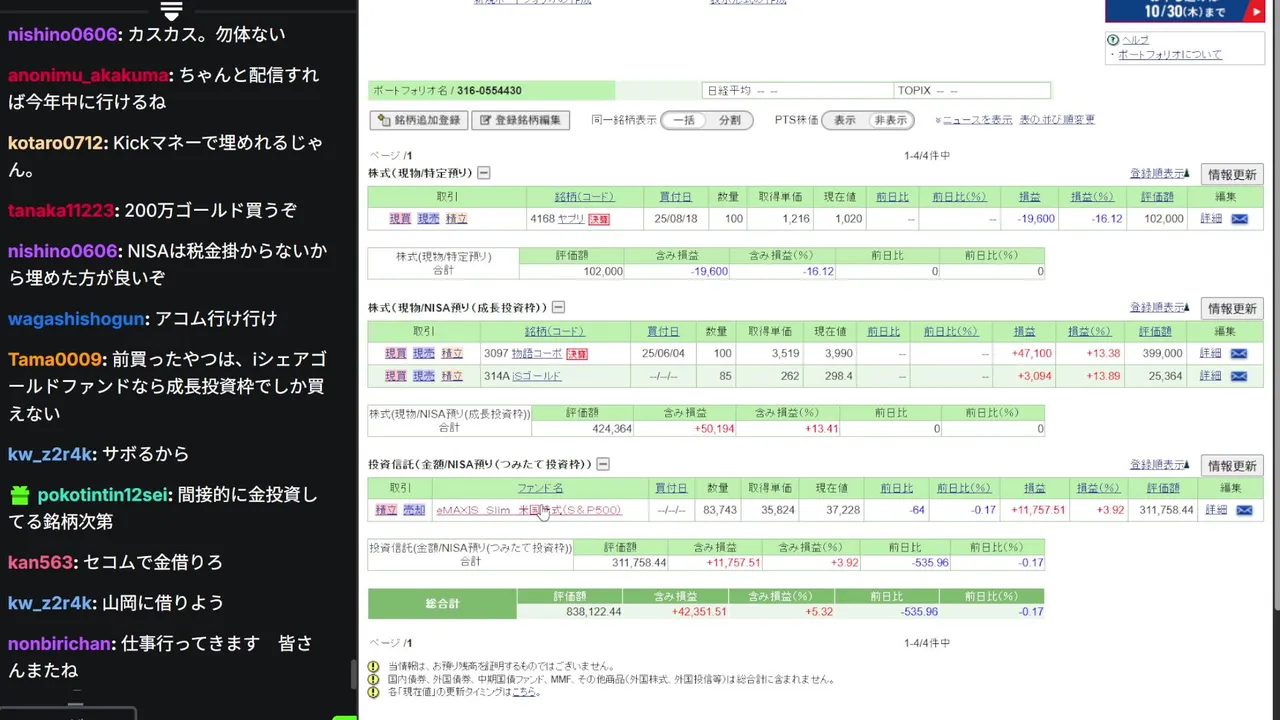This screenshot has width=1280, height=720.
Task: Sort 特定預り table by 買付日 header
Action: [675, 197]
